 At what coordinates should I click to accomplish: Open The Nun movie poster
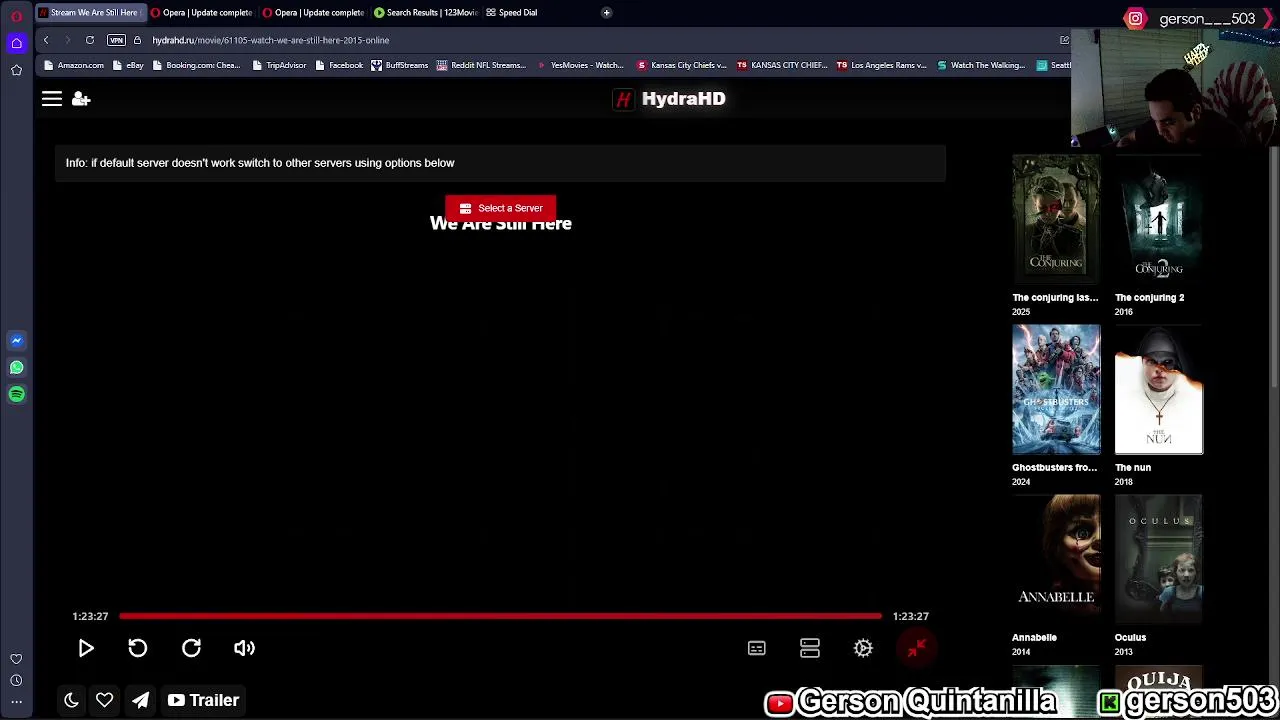pos(1159,389)
